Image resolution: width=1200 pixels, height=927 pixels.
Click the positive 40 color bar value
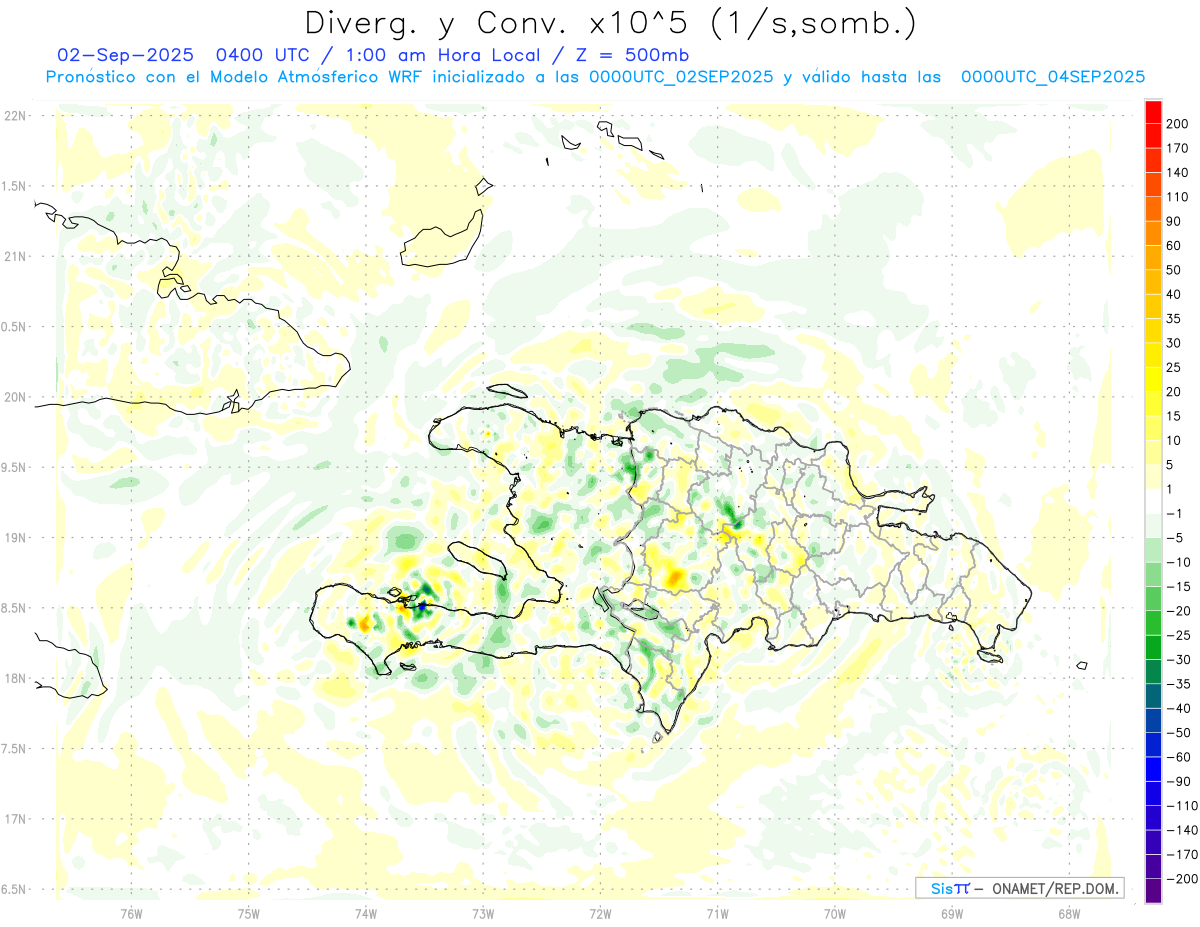click(x=1176, y=294)
